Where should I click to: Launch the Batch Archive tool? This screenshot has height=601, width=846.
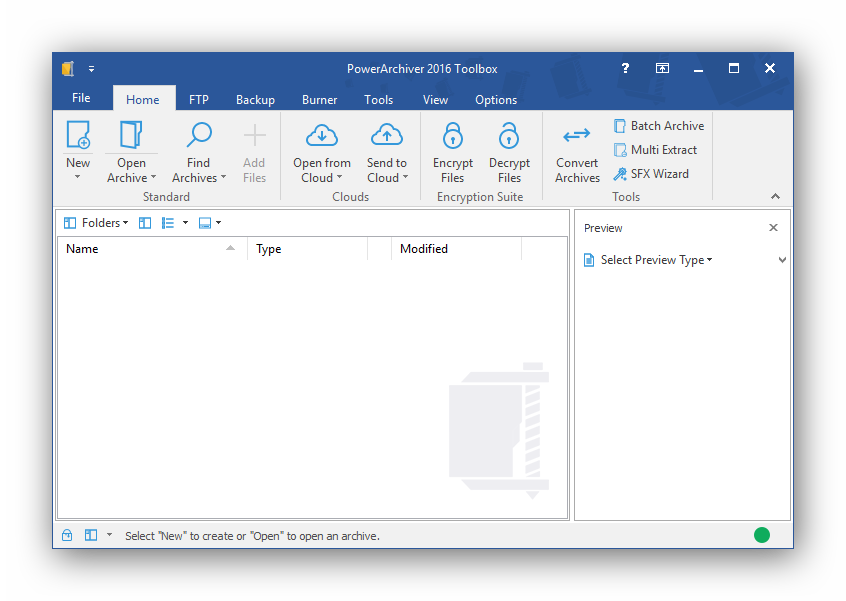coord(659,126)
